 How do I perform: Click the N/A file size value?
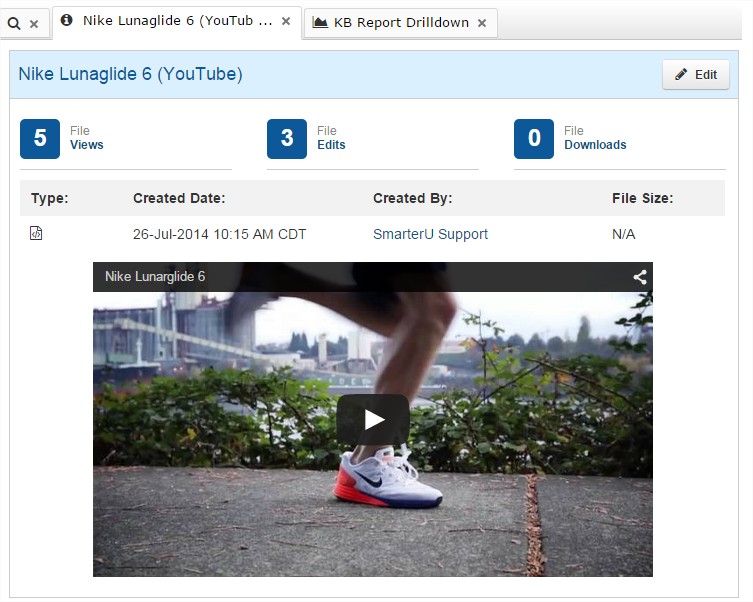[x=623, y=234]
